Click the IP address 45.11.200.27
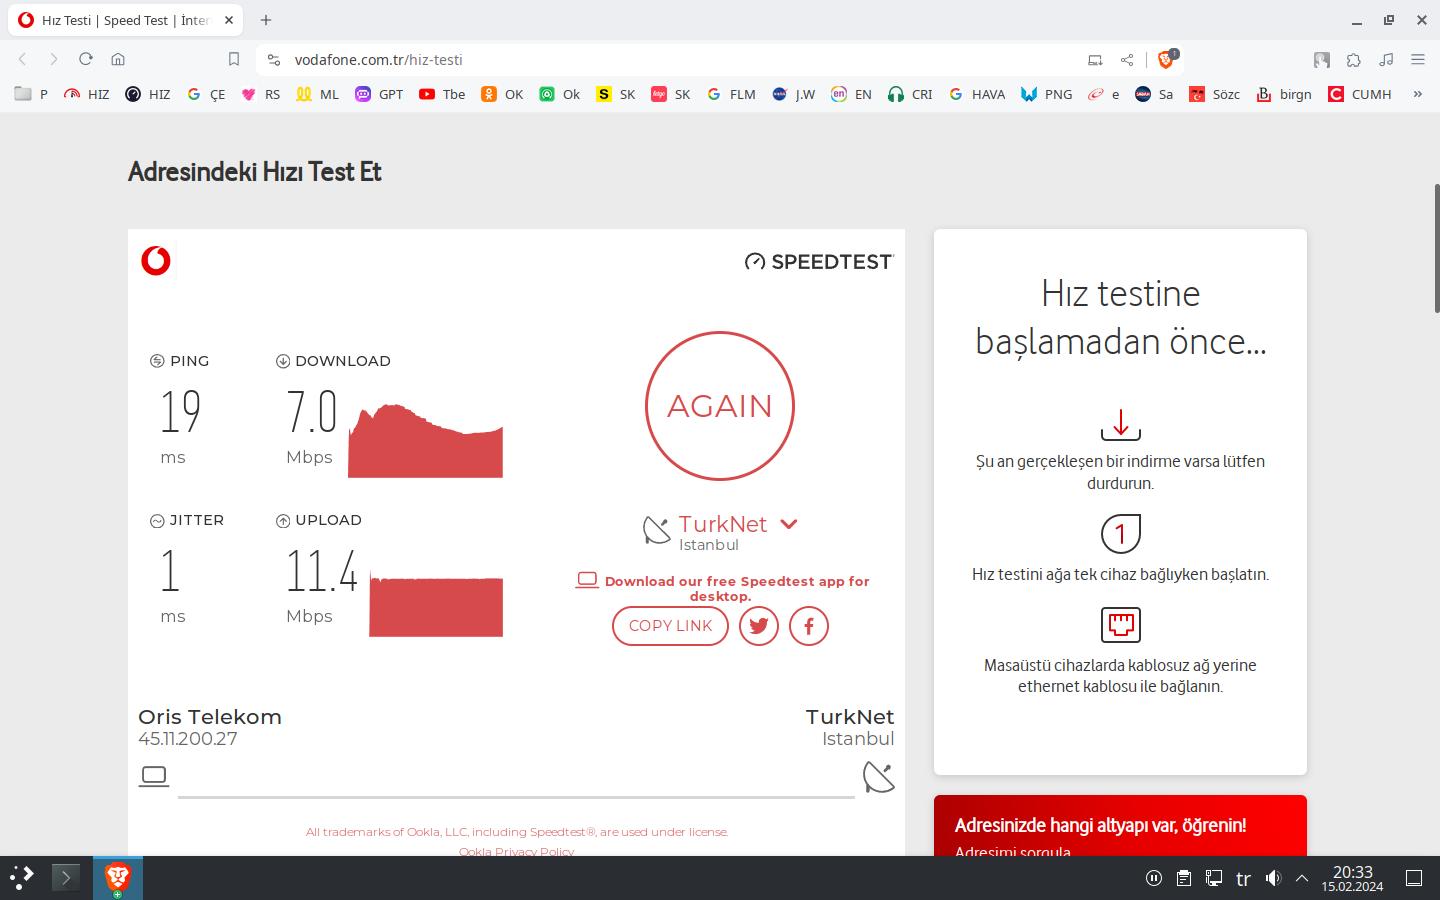 click(188, 739)
